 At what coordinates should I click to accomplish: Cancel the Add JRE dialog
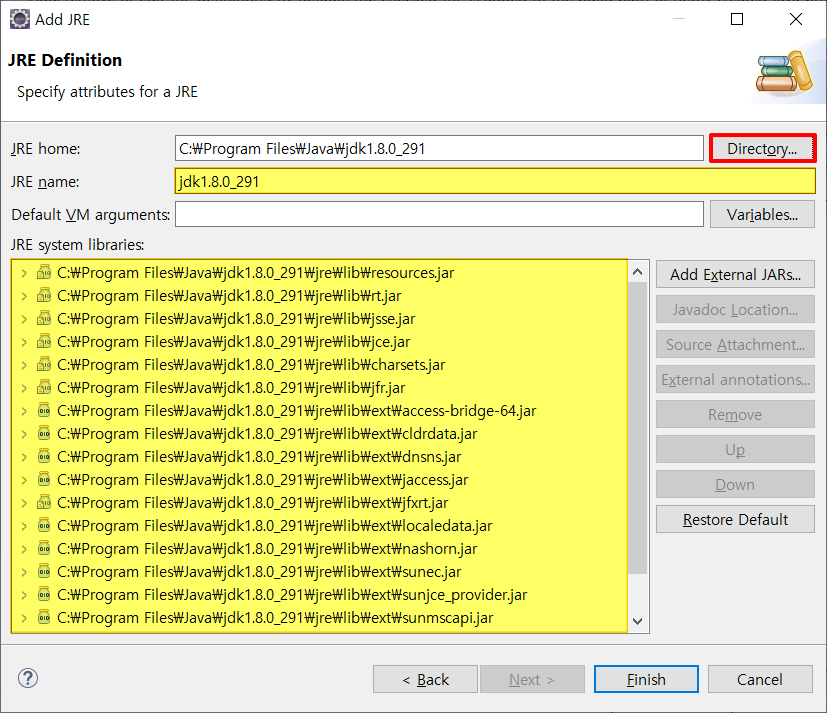[x=759, y=679]
